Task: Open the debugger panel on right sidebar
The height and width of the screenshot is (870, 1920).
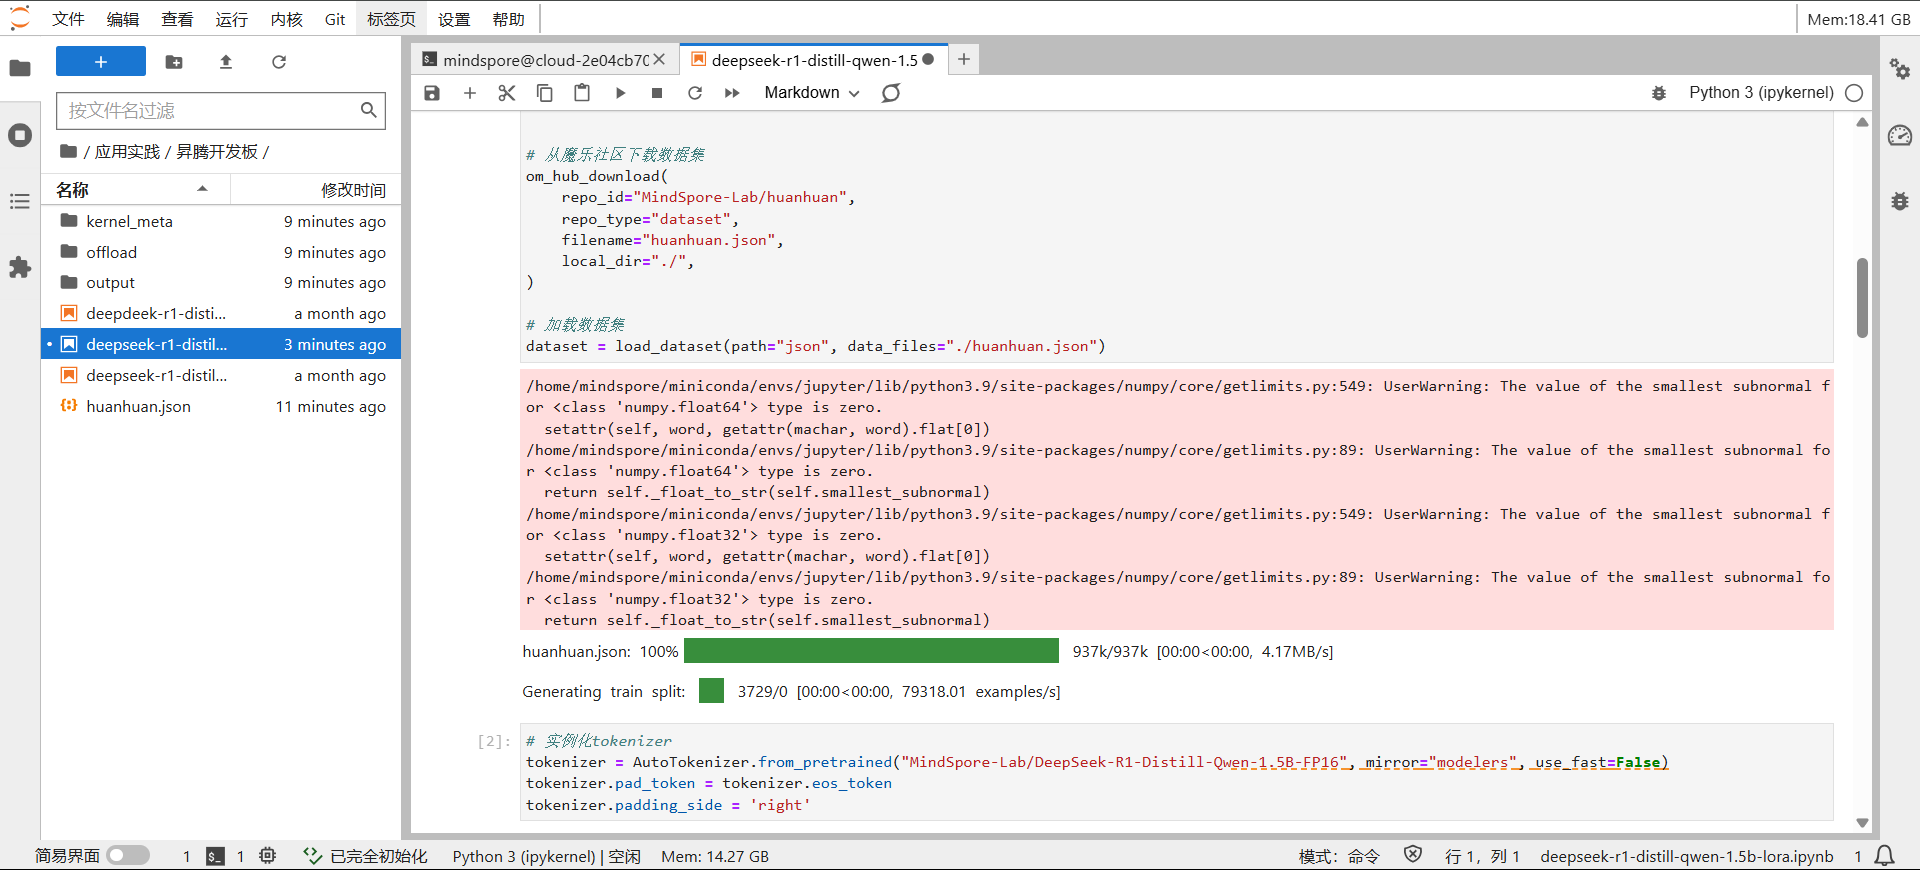Action: [x=1900, y=201]
